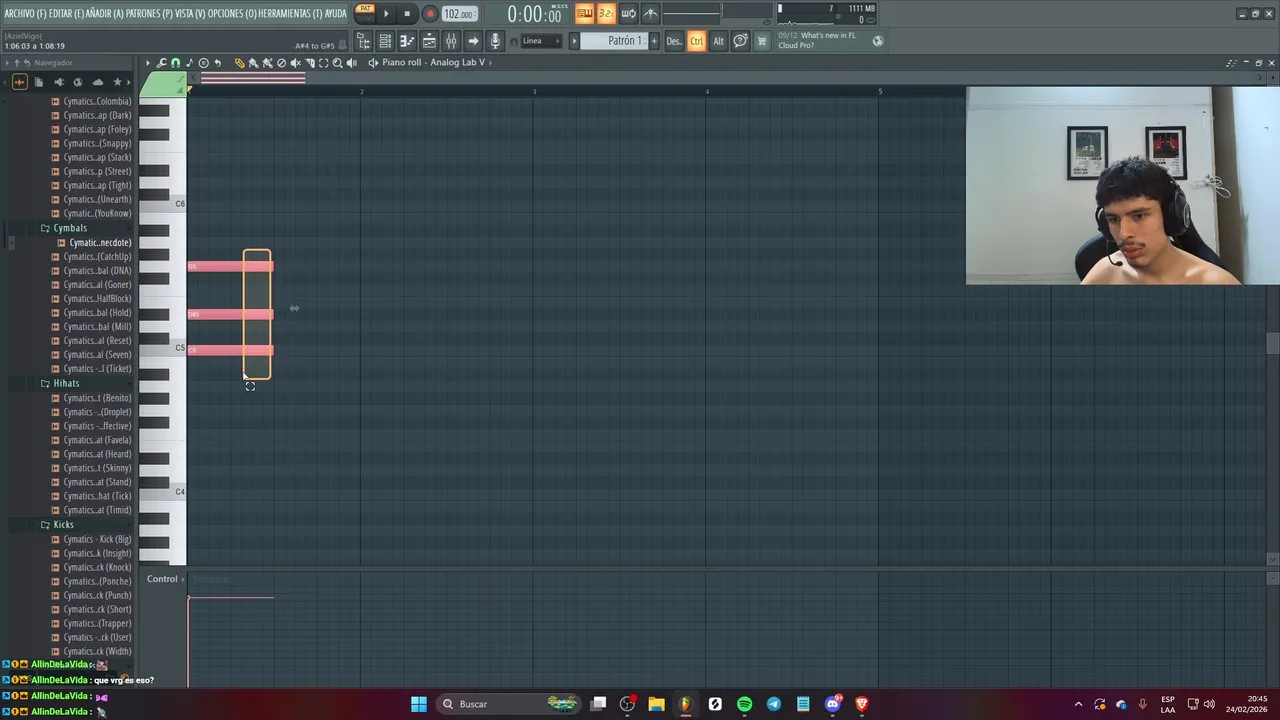Viewport: 1280px width, 720px height.
Task: Select Cymatics Kick (Big) sample
Action: tap(97, 539)
